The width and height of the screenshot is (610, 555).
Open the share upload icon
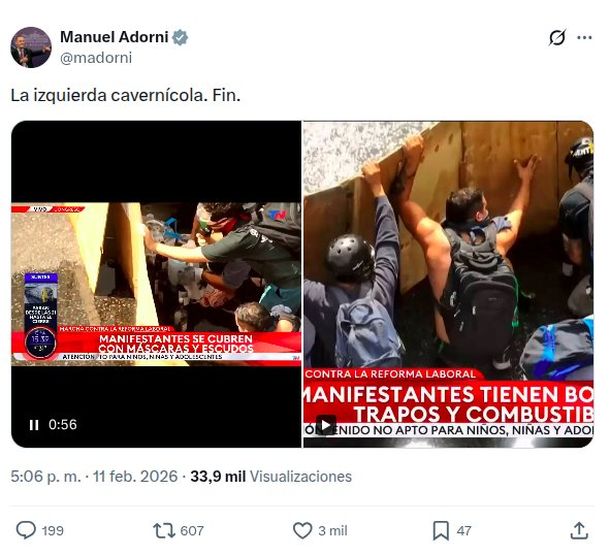click(x=579, y=530)
